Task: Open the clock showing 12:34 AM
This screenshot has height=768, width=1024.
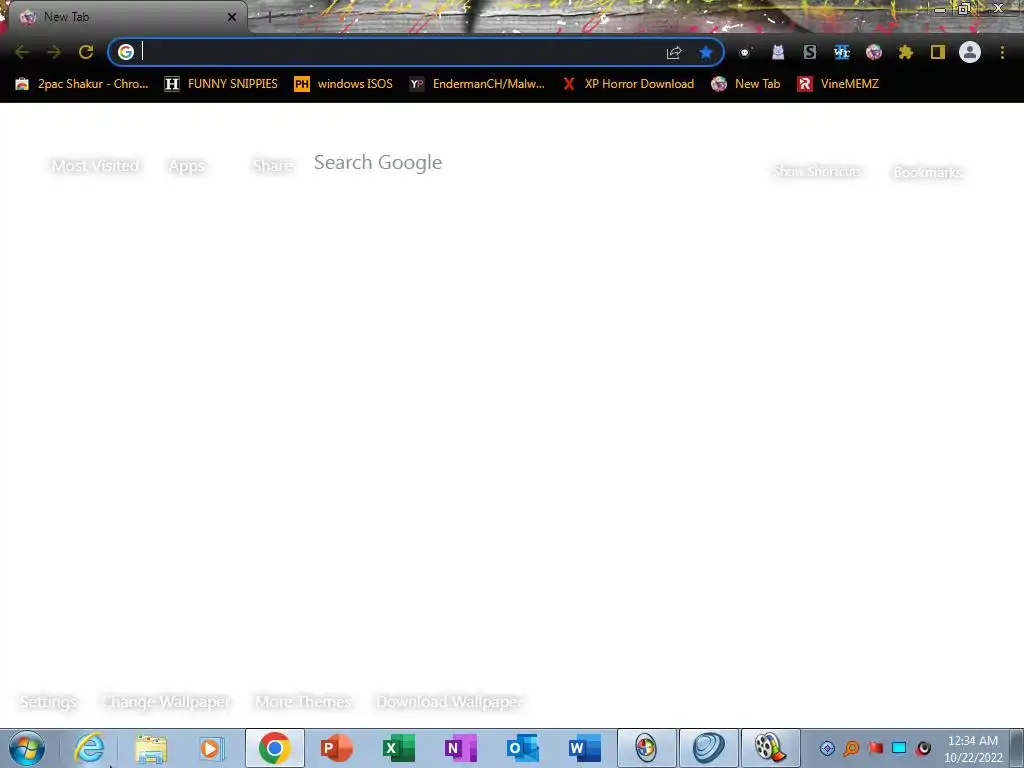Action: pos(973,749)
